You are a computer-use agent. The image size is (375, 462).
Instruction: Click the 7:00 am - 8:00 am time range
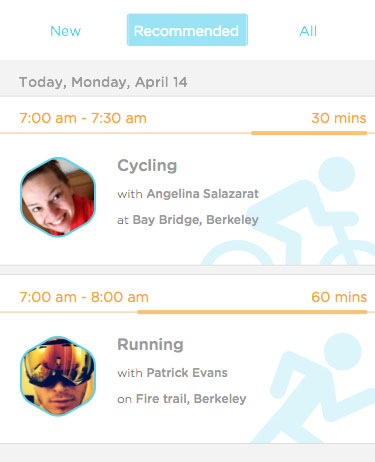(84, 297)
